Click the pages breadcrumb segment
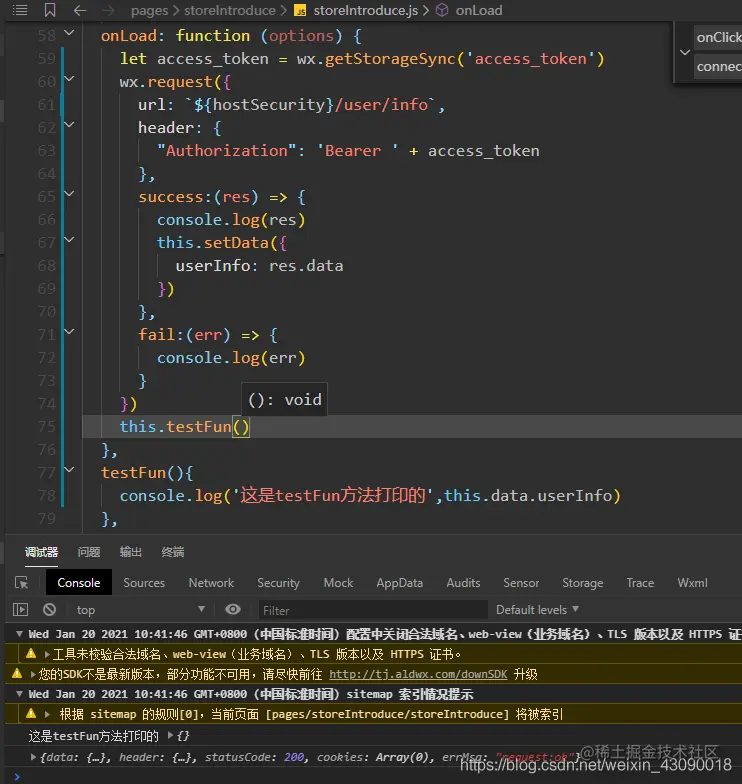 [x=149, y=10]
